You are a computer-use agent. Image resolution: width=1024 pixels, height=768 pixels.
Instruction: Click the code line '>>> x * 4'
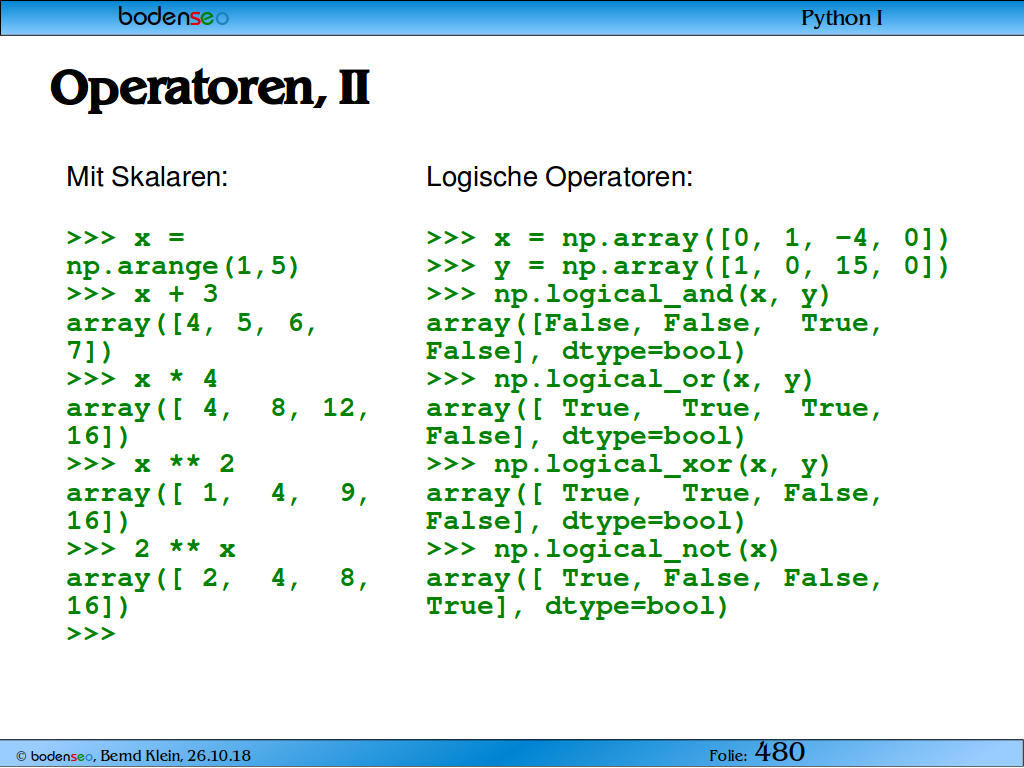point(142,379)
